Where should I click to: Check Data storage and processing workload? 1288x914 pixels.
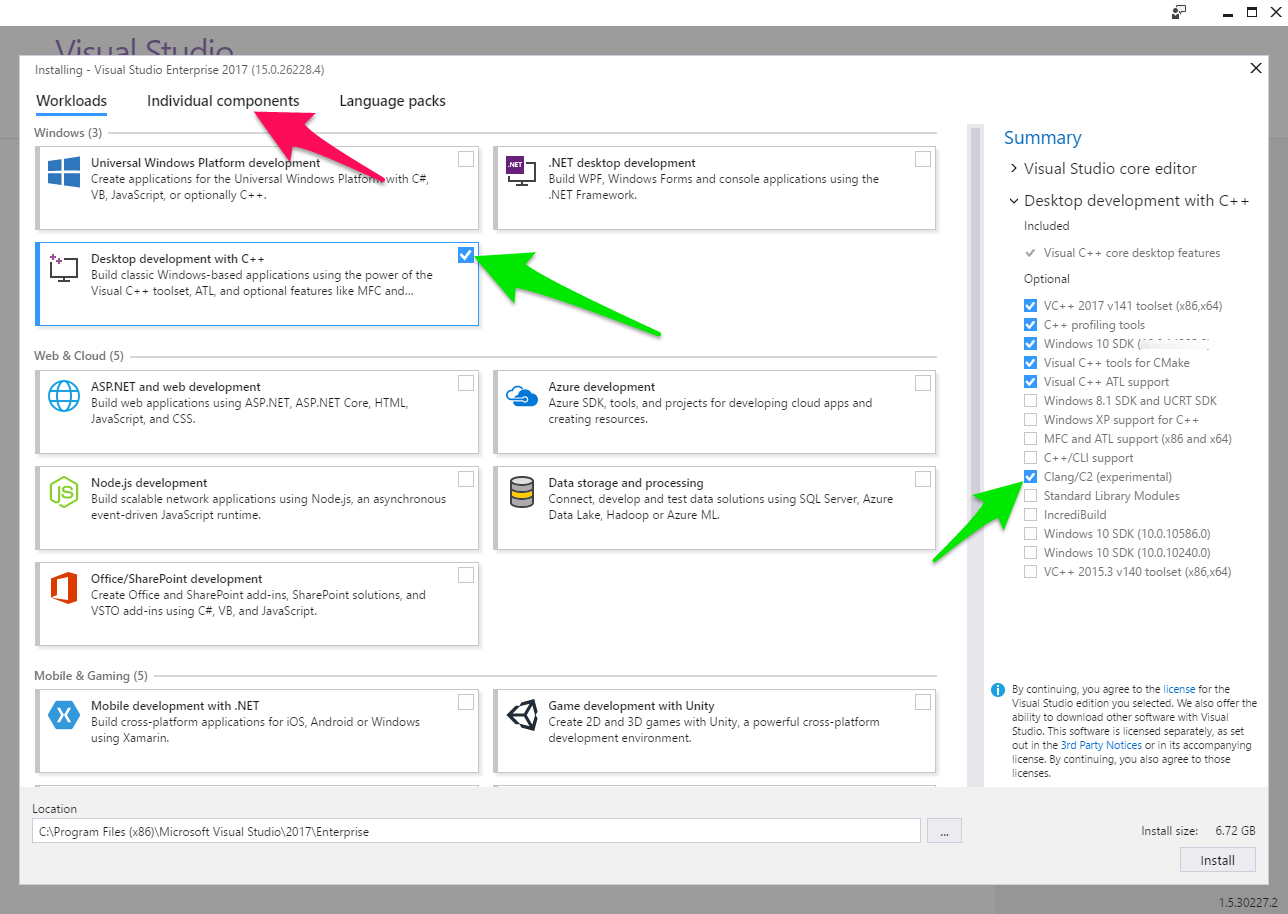[923, 479]
